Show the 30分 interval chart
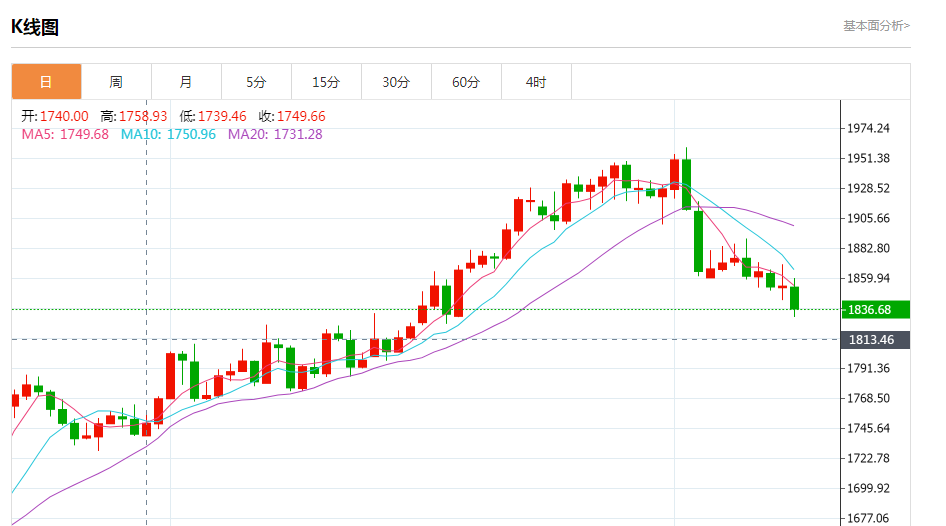946x526 pixels. pyautogui.click(x=396, y=82)
